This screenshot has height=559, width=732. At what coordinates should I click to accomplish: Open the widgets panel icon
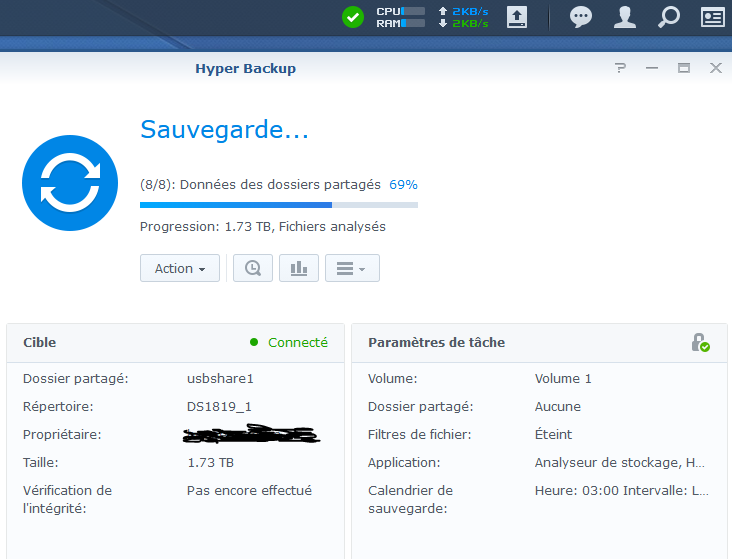pyautogui.click(x=712, y=17)
